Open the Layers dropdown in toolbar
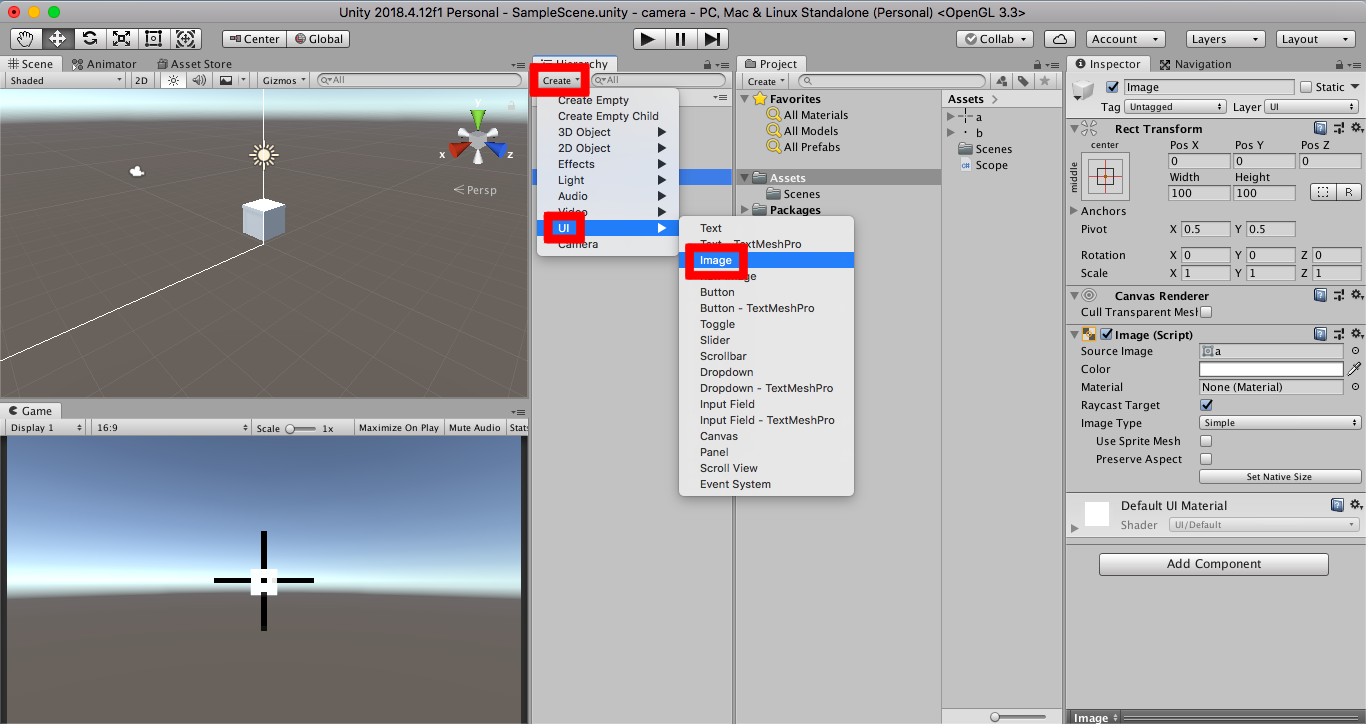The image size is (1366, 724). (1226, 39)
